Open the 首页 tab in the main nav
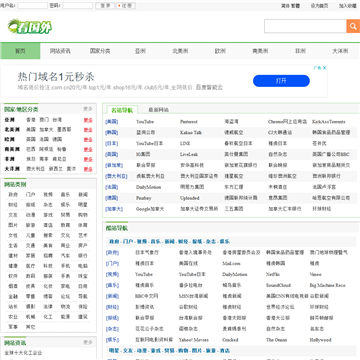This screenshot has height=360, width=360. [20, 51]
